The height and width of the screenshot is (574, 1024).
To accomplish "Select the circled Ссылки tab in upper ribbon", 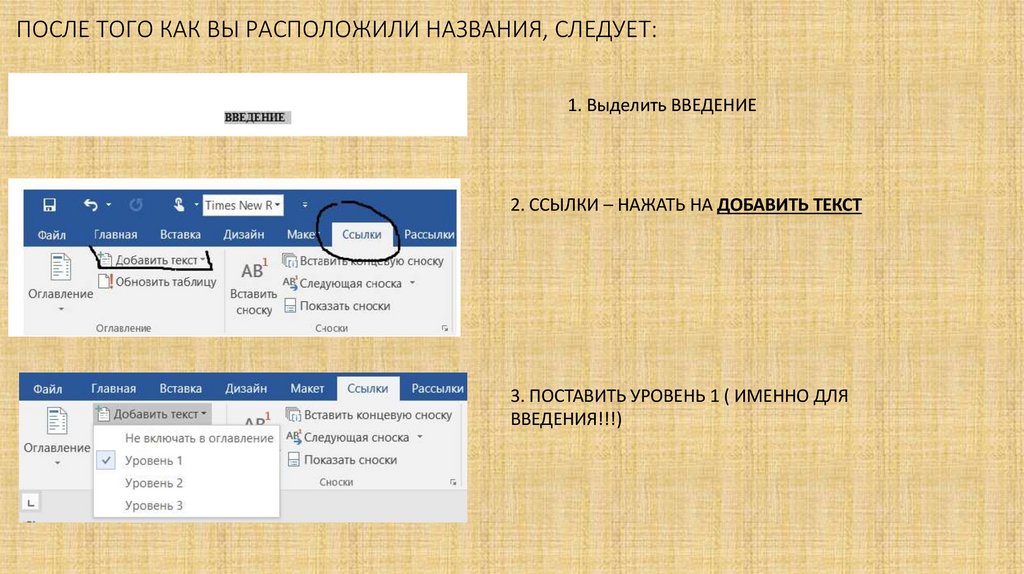I will point(362,234).
